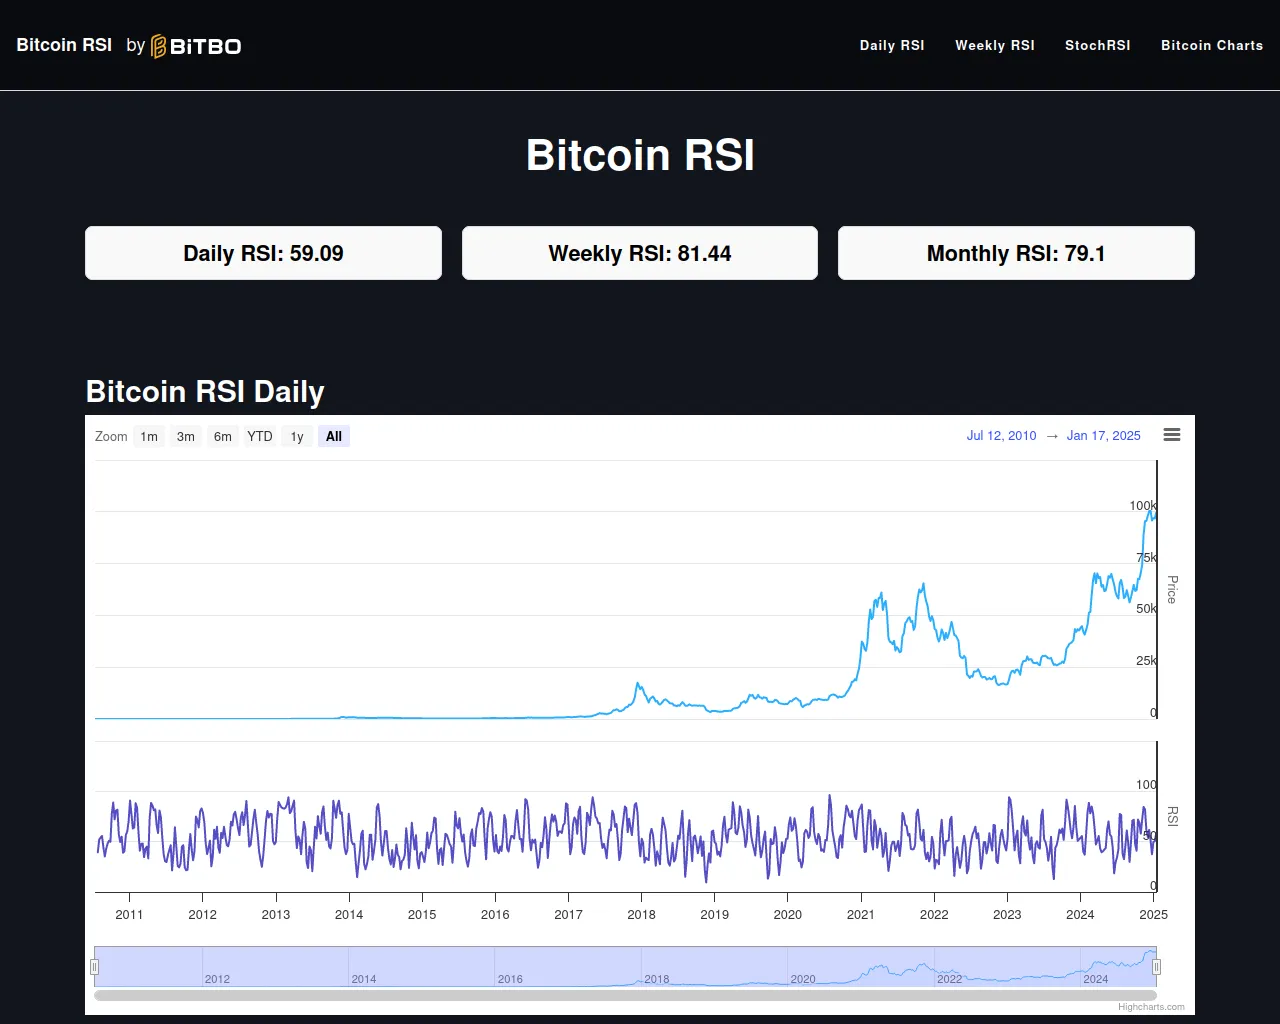Click the 100k price axis label
This screenshot has height=1024, width=1280.
pos(1143,505)
